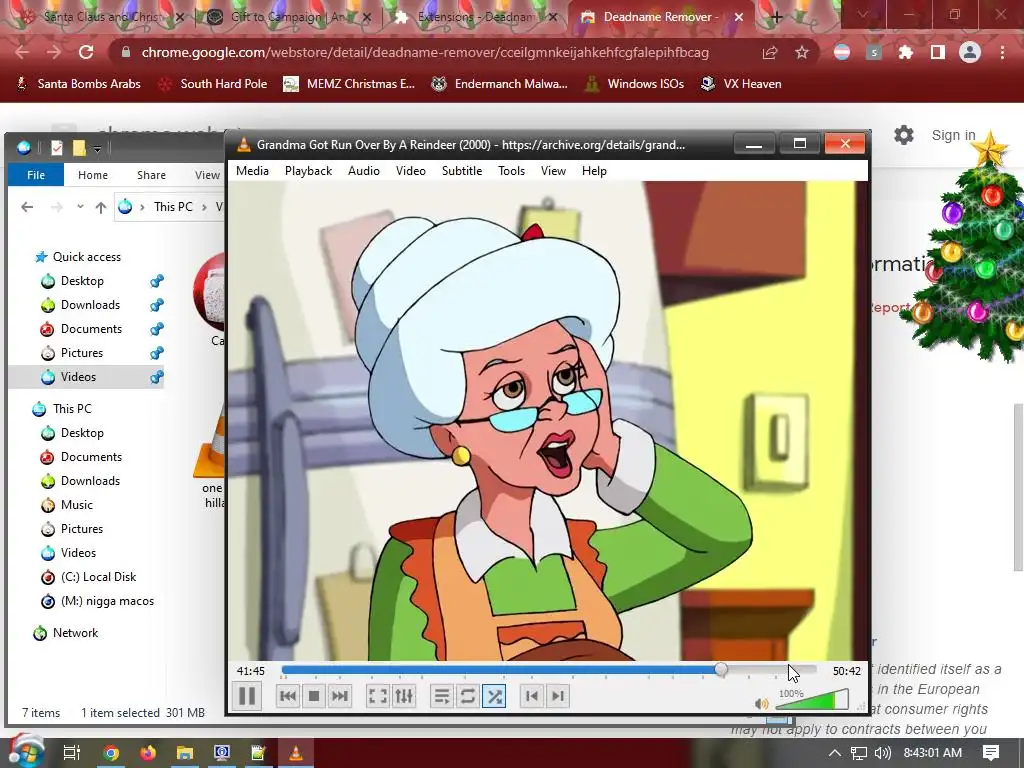Mute VLC with the speaker icon
1024x768 pixels.
pos(761,704)
